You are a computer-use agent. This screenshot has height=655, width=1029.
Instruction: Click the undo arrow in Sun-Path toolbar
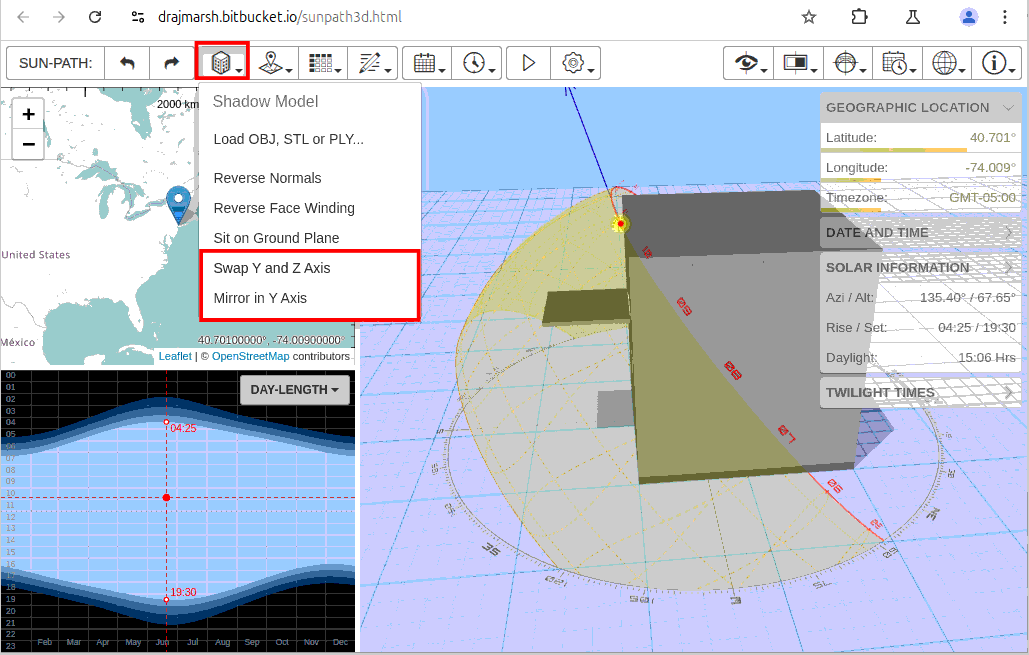coord(127,63)
